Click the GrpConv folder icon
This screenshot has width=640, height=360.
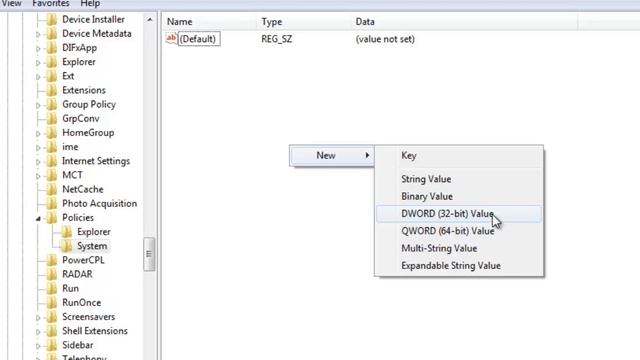(52, 118)
